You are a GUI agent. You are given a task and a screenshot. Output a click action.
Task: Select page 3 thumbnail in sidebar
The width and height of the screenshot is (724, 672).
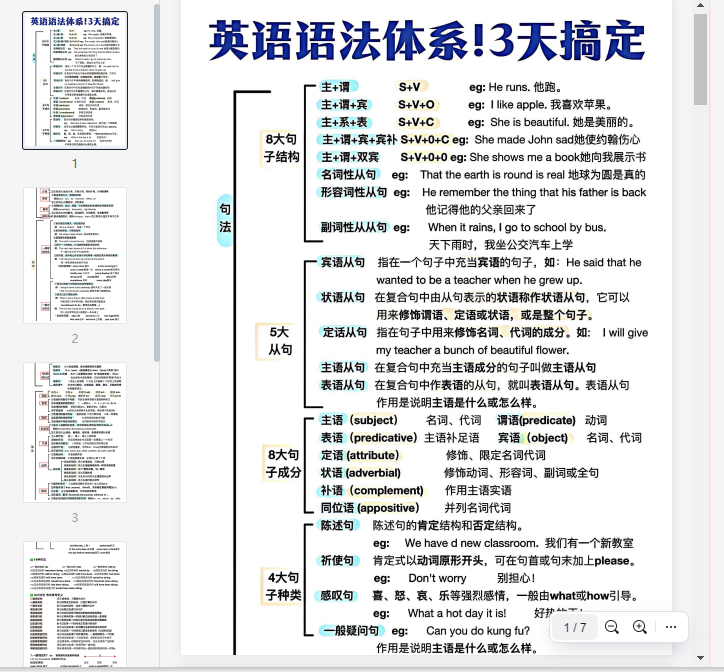(x=75, y=432)
